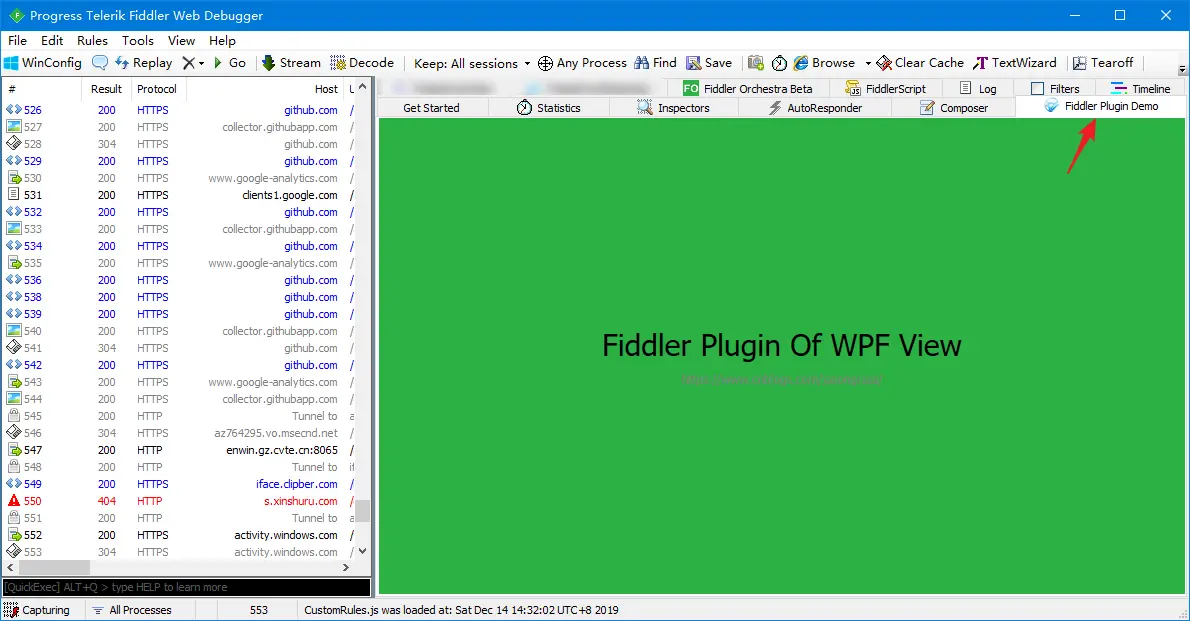The height and width of the screenshot is (621, 1190).
Task: Select session 546 az764295.vo.msecnd.net
Action: click(x=179, y=433)
